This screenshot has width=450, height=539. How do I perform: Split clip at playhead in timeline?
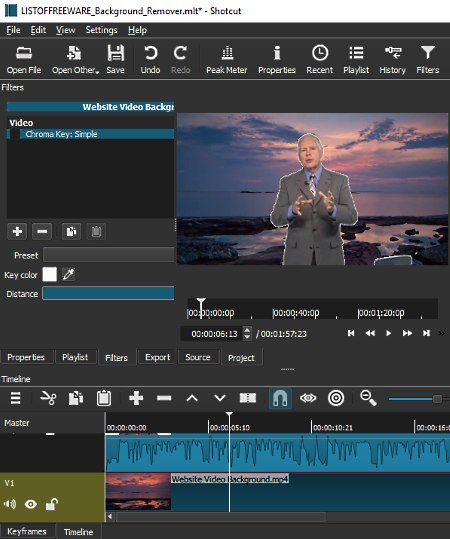tap(248, 398)
